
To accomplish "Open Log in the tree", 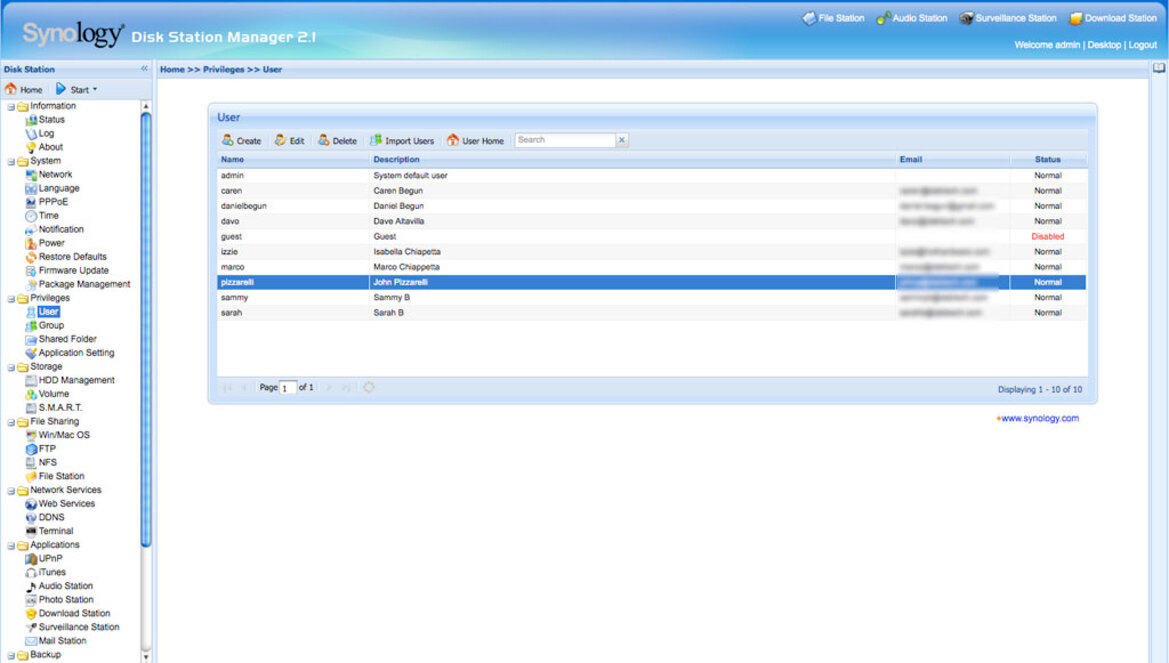I will tap(46, 133).
